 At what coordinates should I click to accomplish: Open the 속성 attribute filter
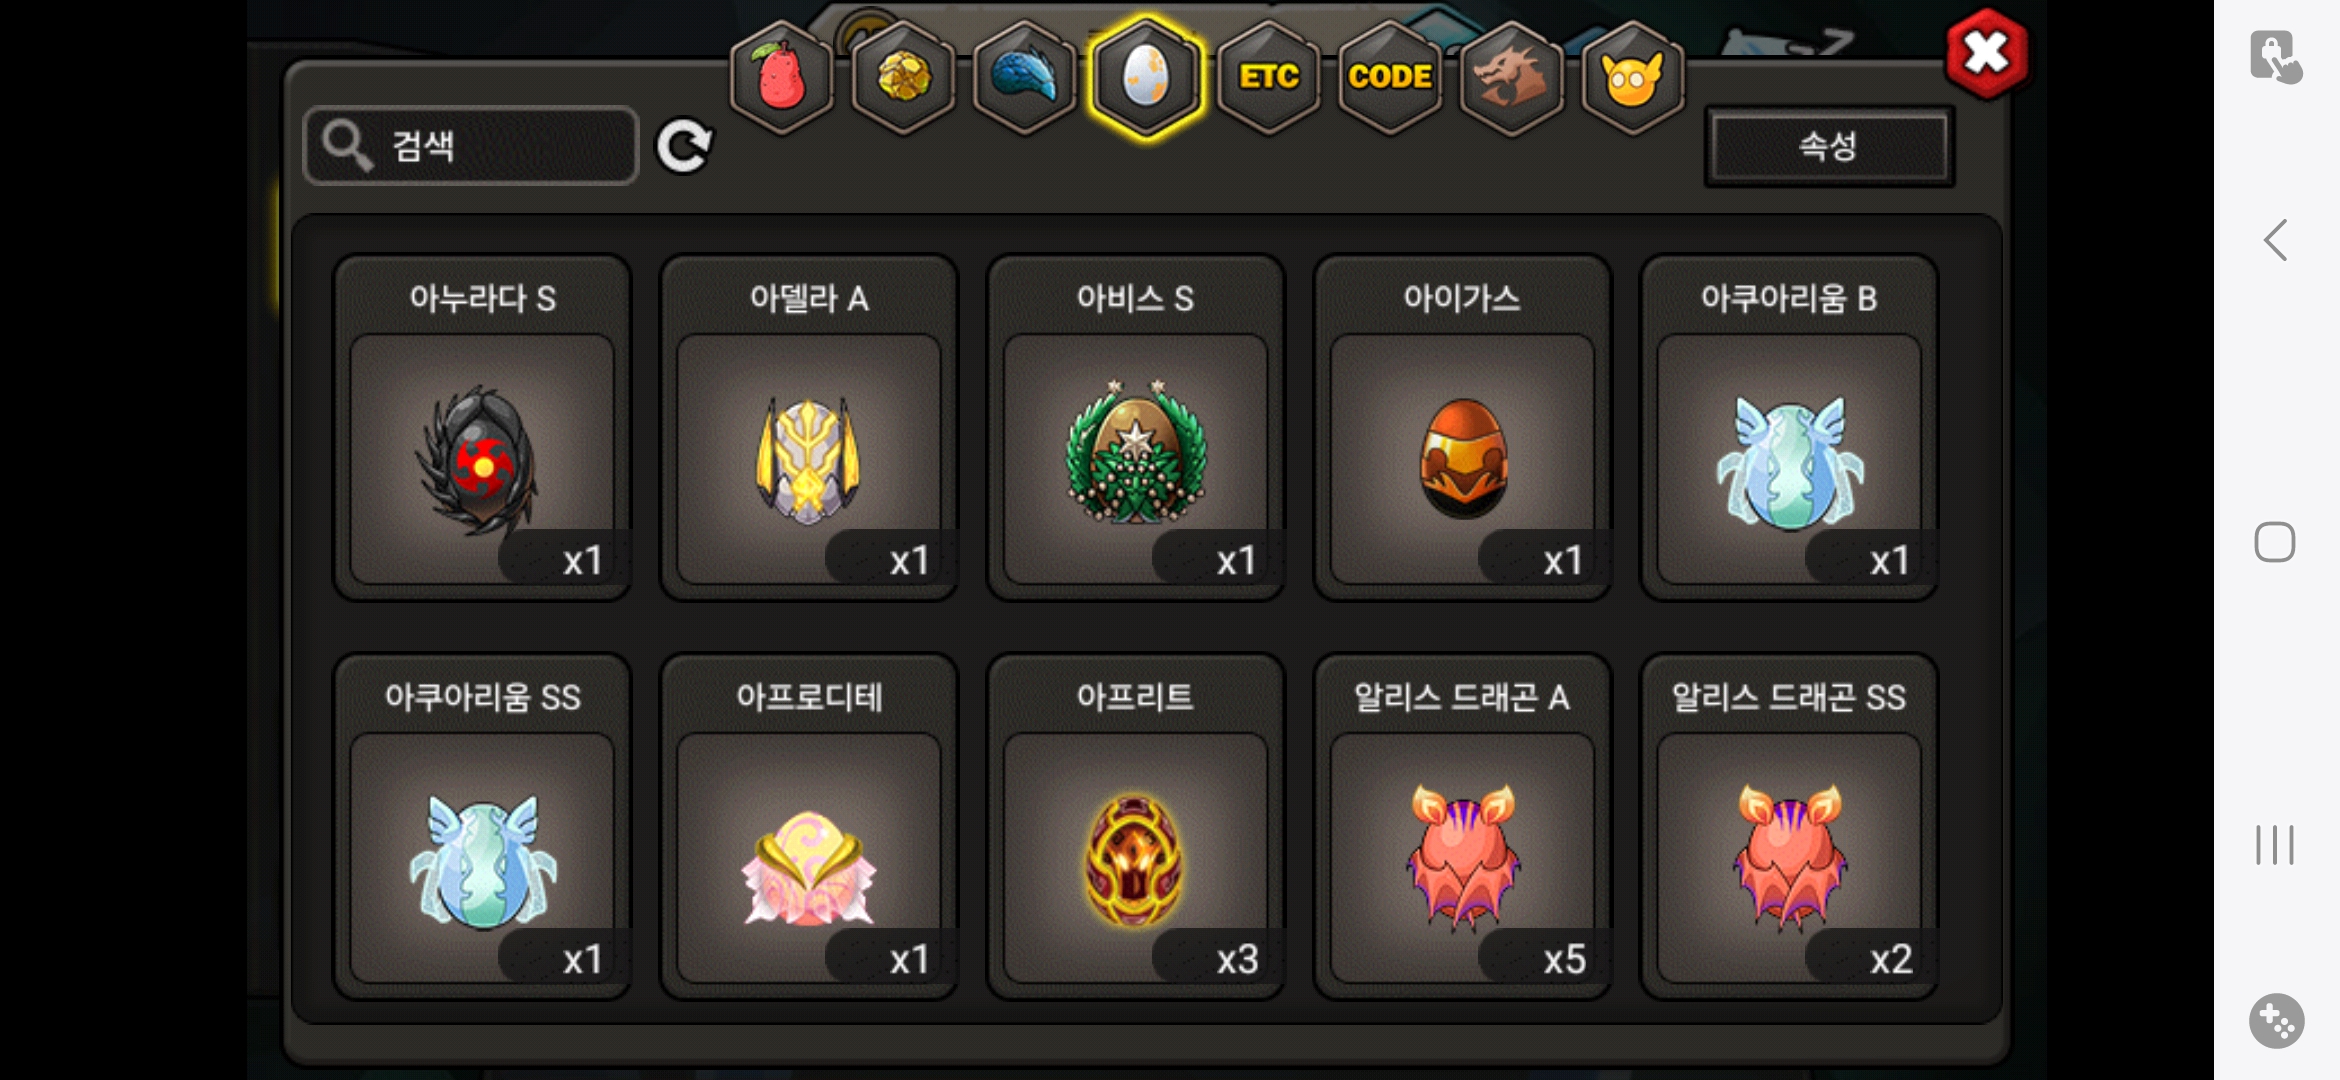click(x=1829, y=146)
